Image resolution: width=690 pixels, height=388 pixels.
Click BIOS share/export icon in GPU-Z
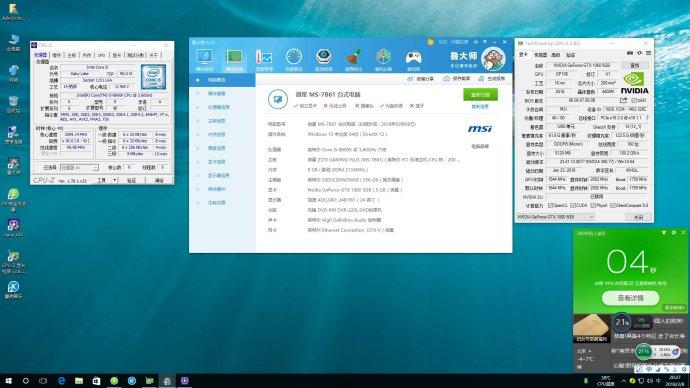[624, 101]
